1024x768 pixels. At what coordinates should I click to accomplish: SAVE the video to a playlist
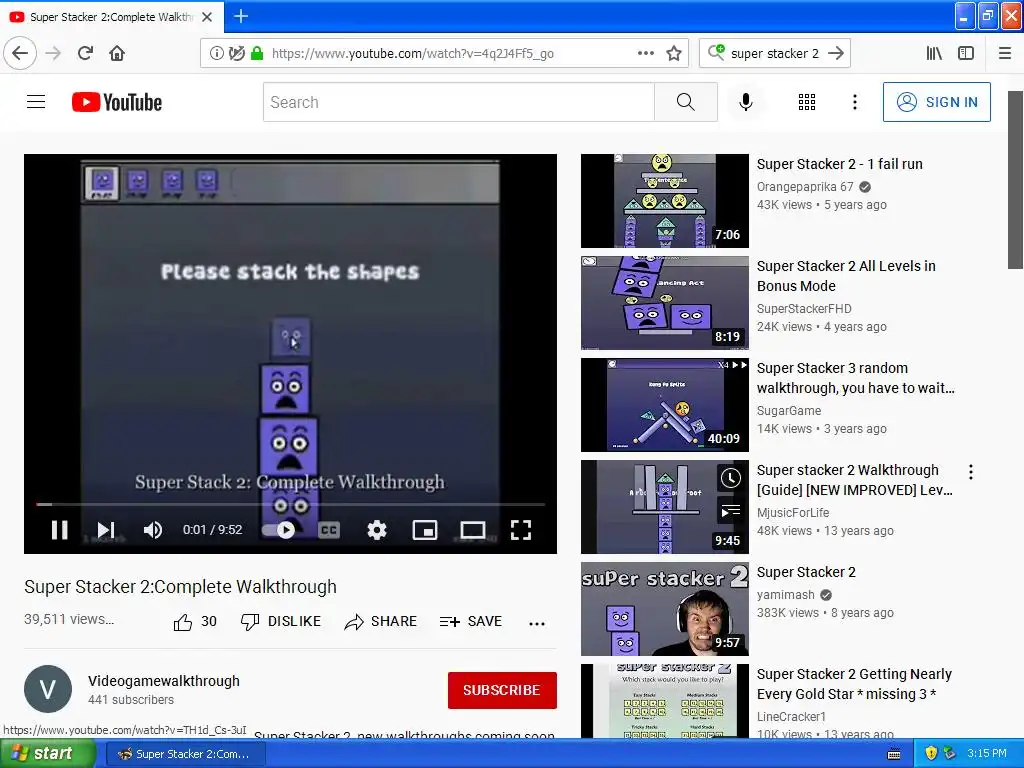pos(471,622)
